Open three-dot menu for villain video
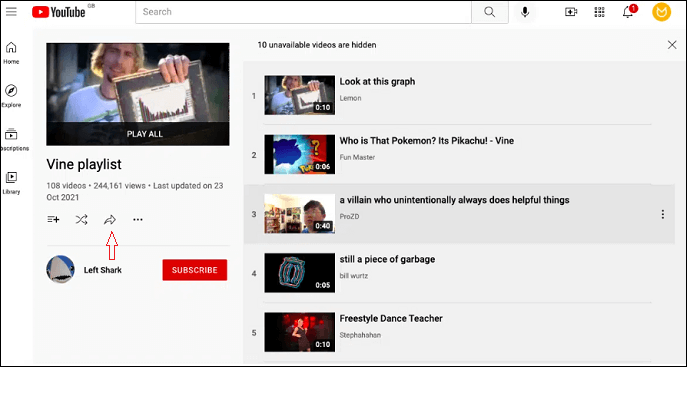This screenshot has width=700, height=393. click(x=663, y=214)
